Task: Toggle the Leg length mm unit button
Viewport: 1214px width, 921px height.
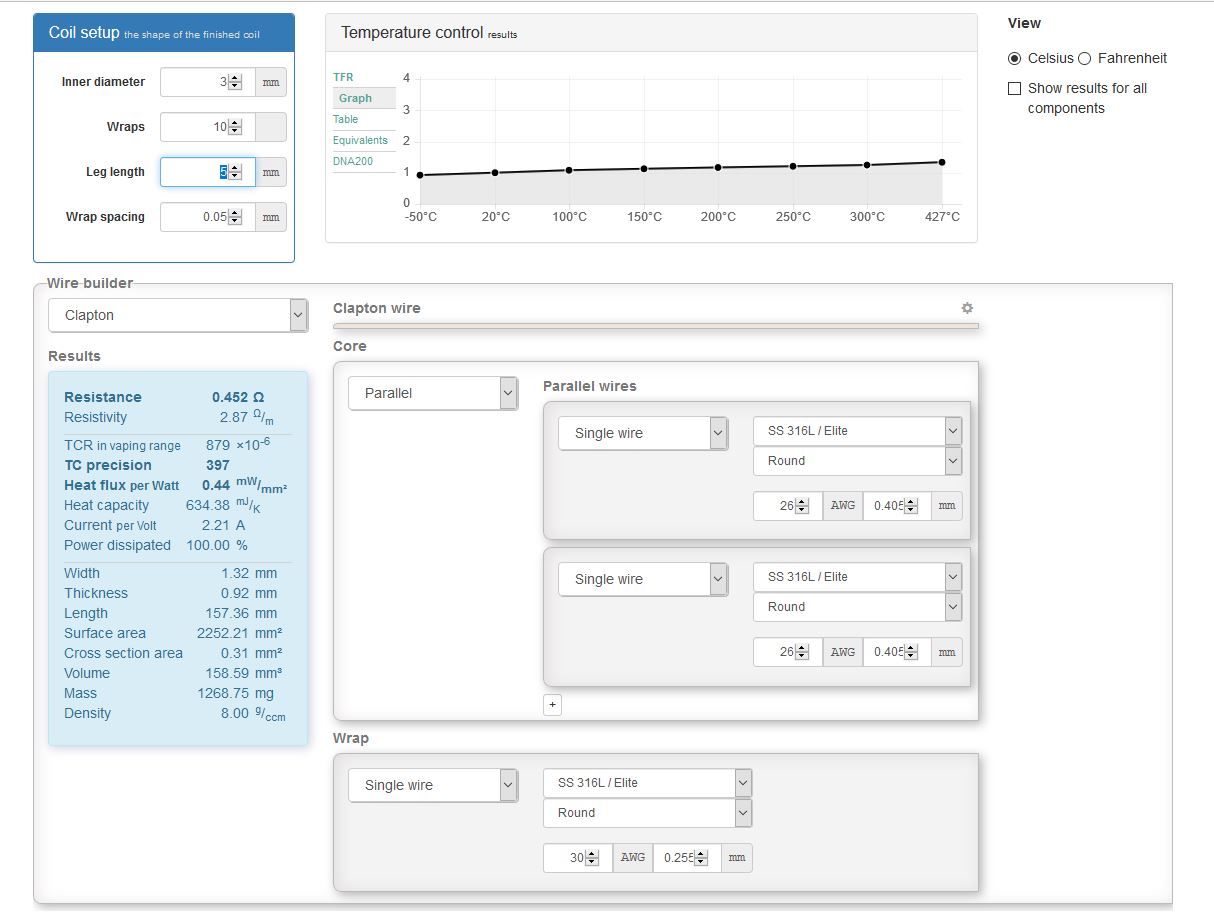Action: click(271, 172)
